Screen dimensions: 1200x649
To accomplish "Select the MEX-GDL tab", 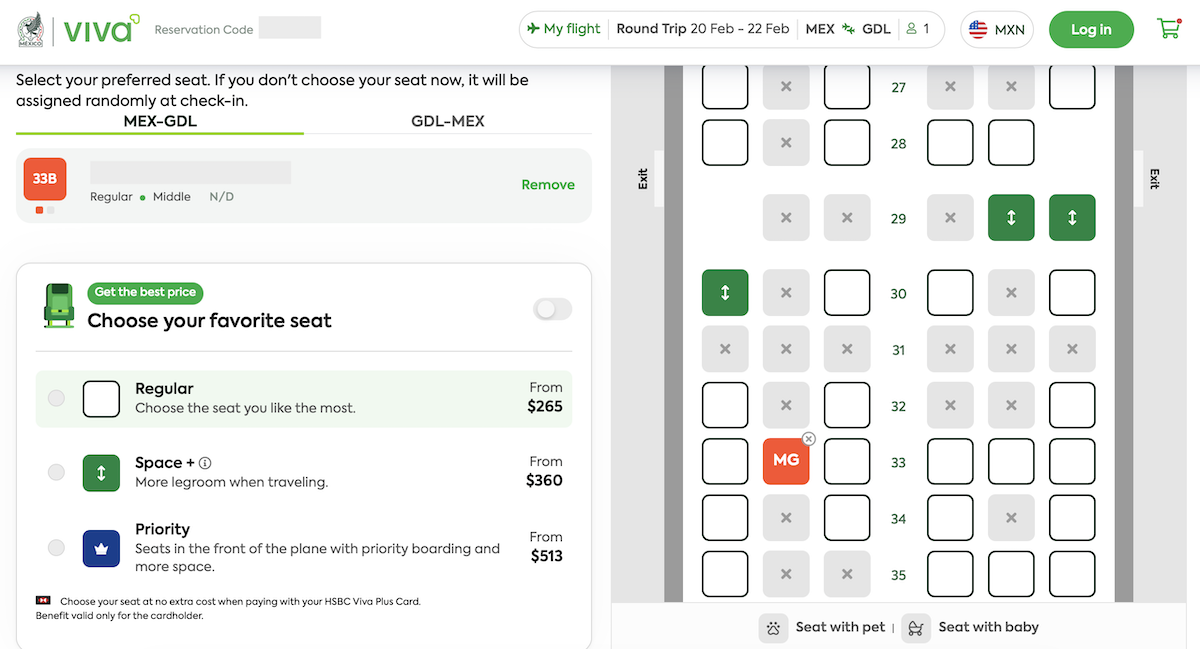I will tap(159, 120).
